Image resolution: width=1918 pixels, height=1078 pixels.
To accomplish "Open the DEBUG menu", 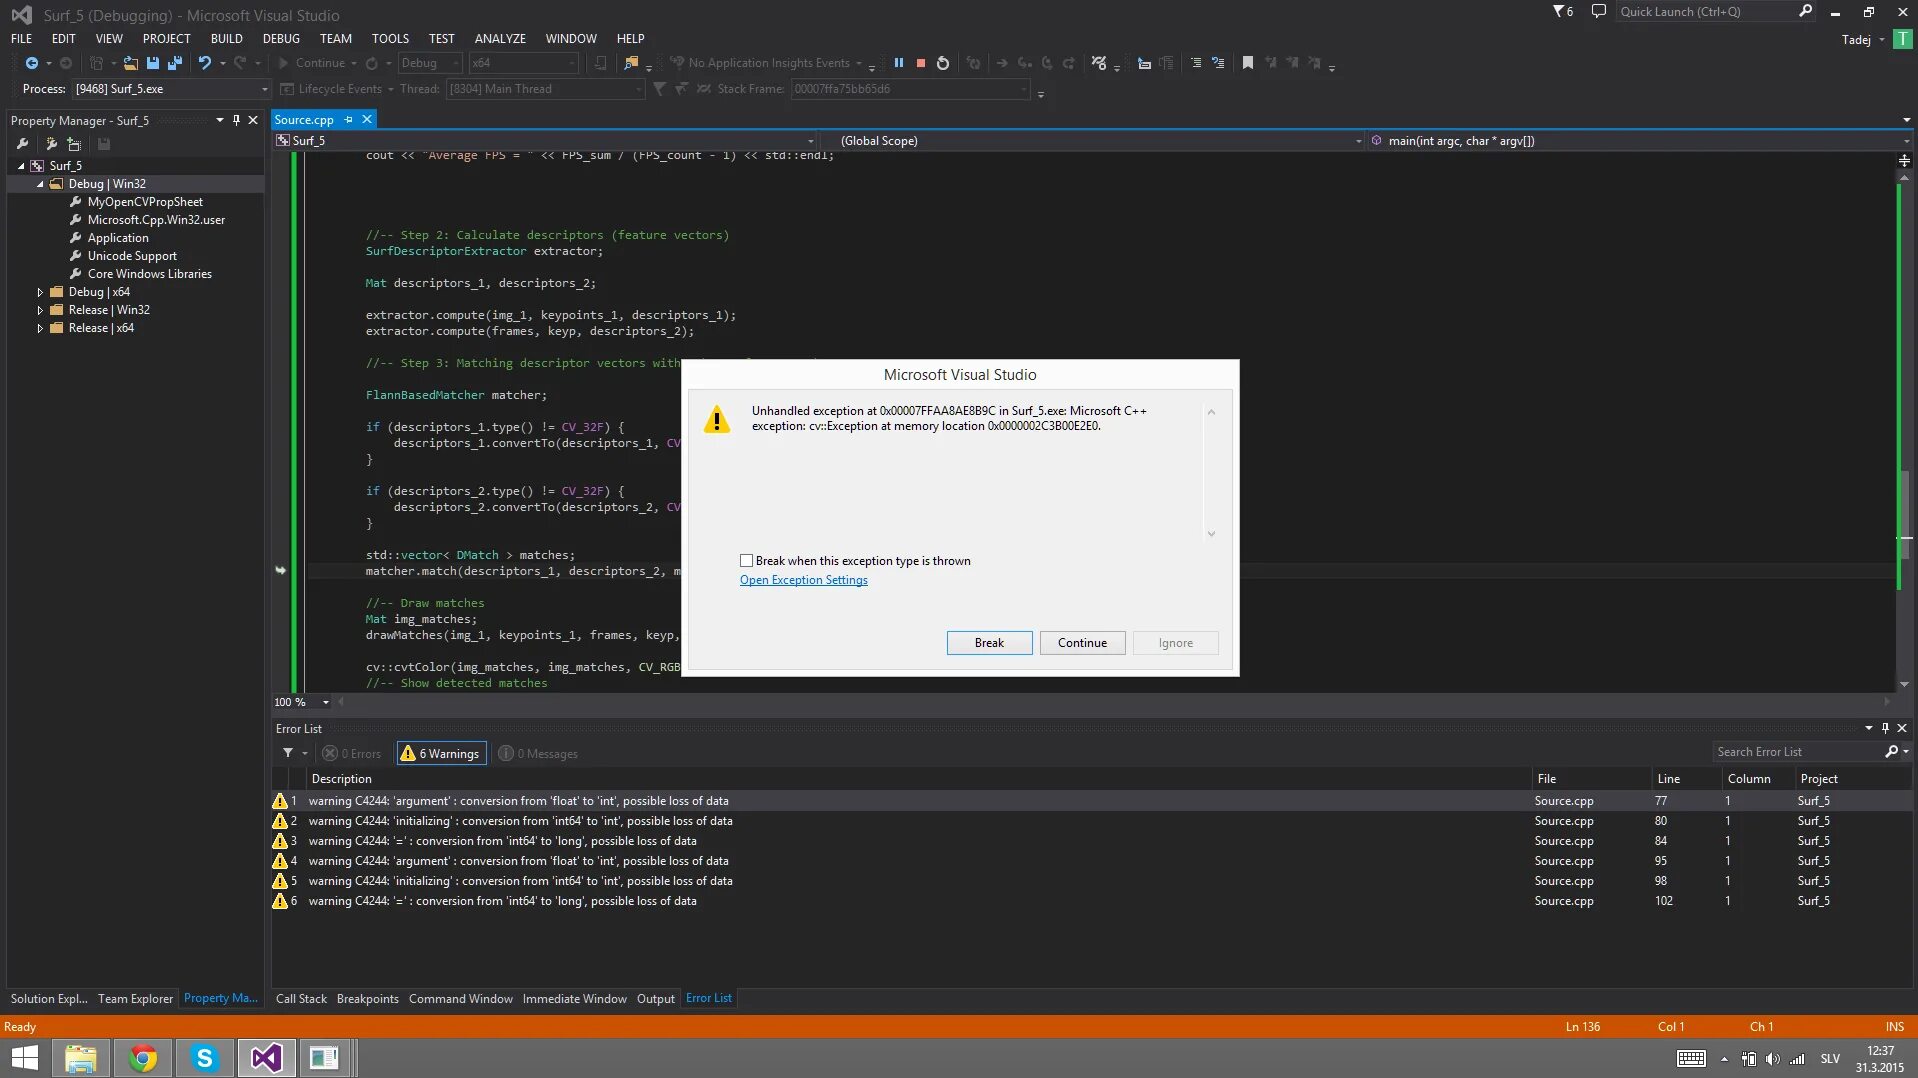I will pos(281,38).
